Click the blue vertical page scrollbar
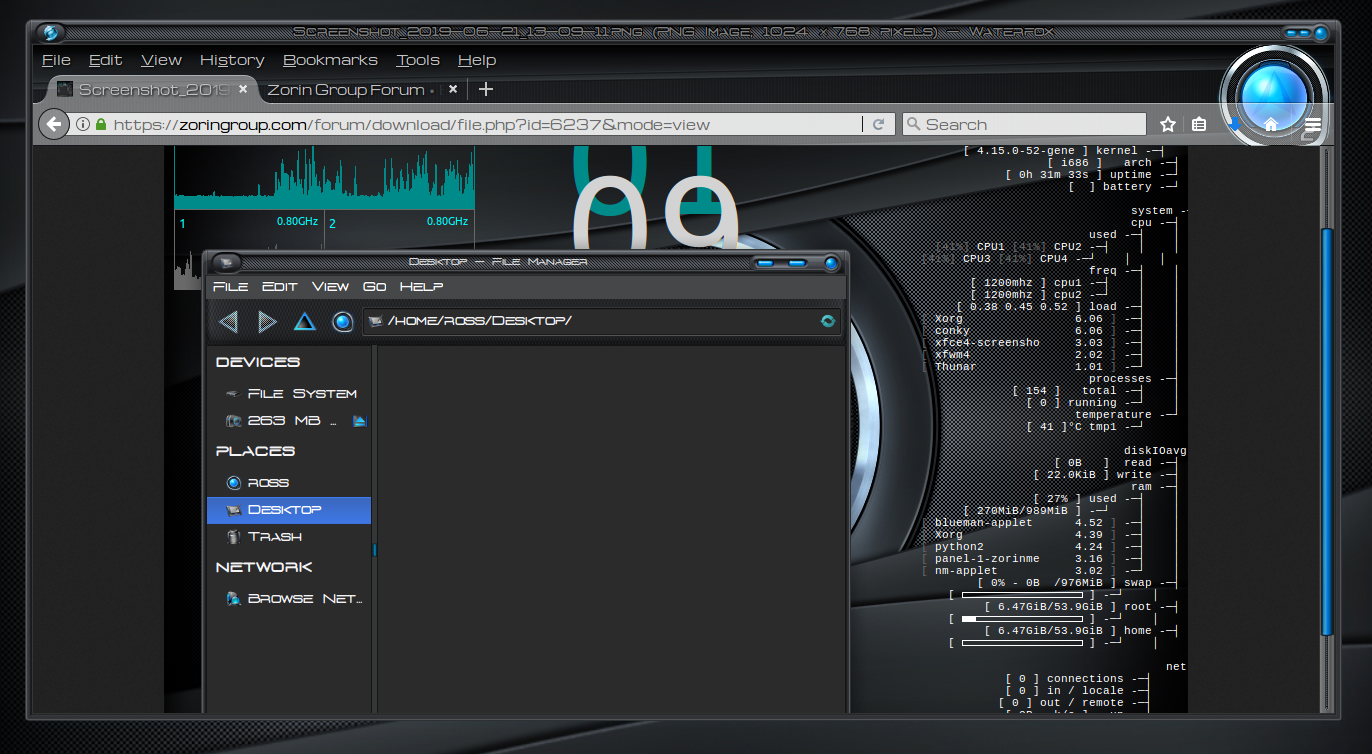The height and width of the screenshot is (754, 1372). (1327, 430)
